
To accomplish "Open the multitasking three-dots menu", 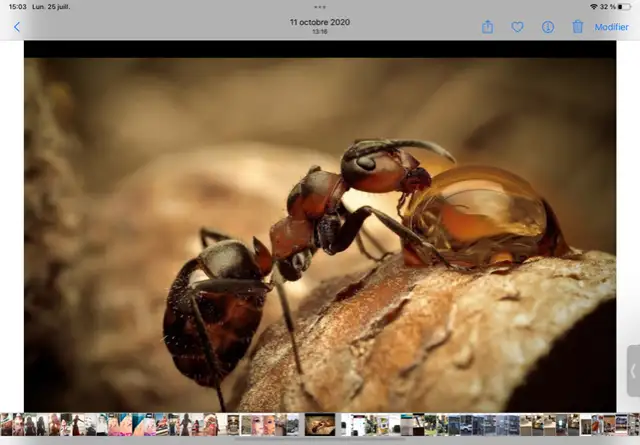I will [x=320, y=7].
